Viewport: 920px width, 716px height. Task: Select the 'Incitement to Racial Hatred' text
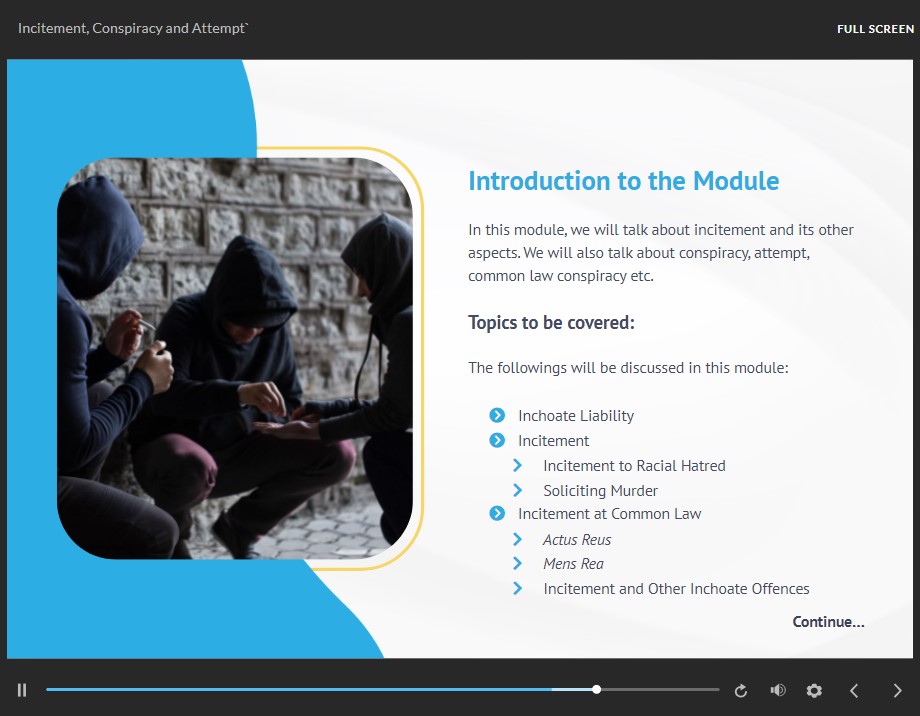pyautogui.click(x=634, y=466)
